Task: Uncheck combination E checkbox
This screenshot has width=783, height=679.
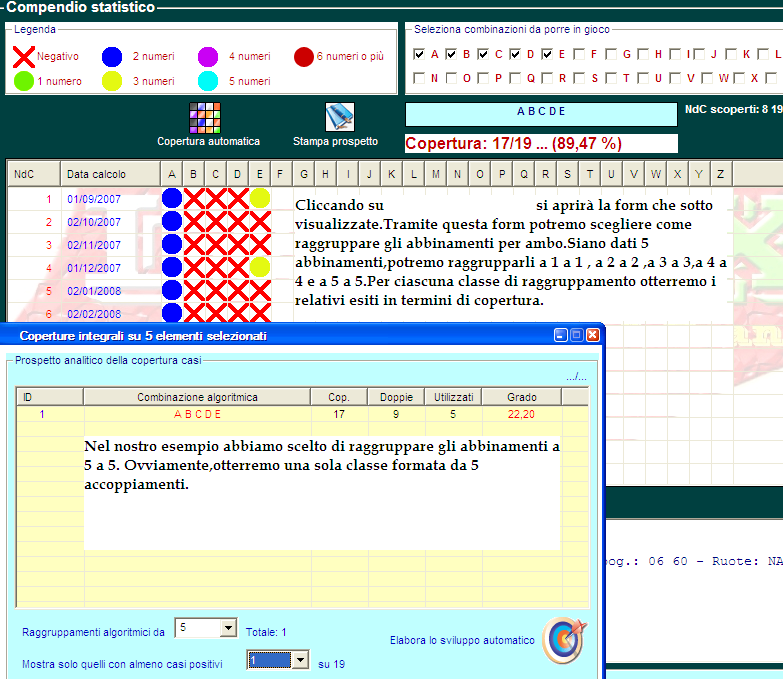Action: point(547,54)
